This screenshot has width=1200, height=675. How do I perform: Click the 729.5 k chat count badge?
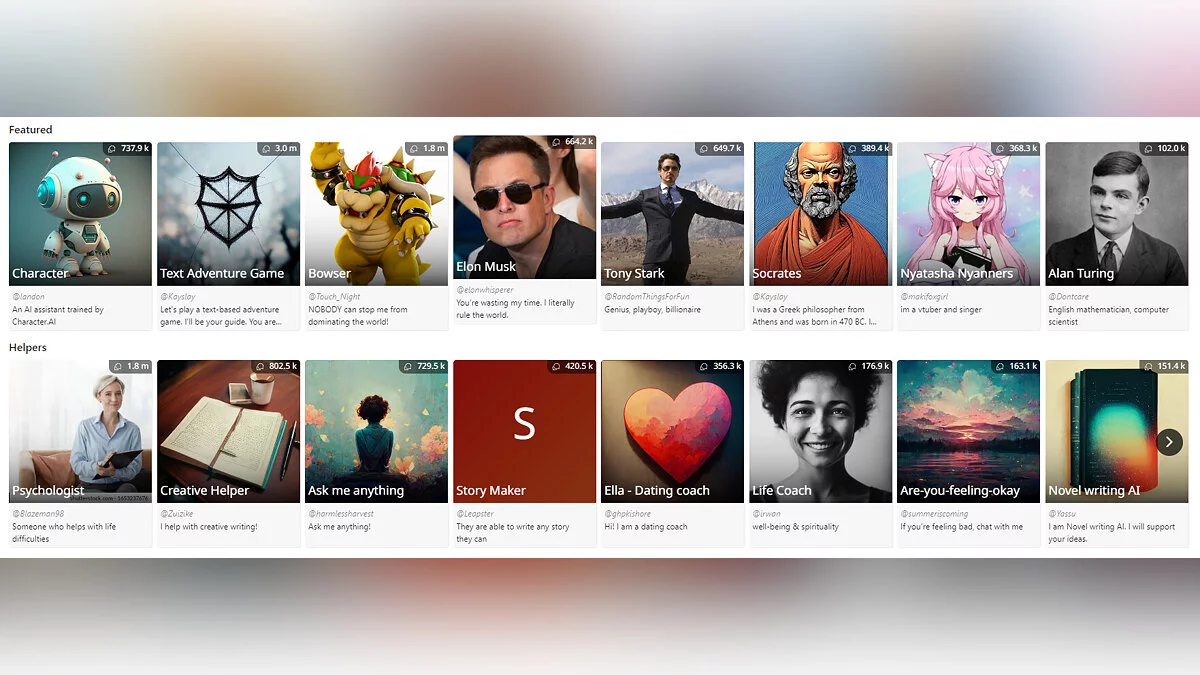click(424, 366)
